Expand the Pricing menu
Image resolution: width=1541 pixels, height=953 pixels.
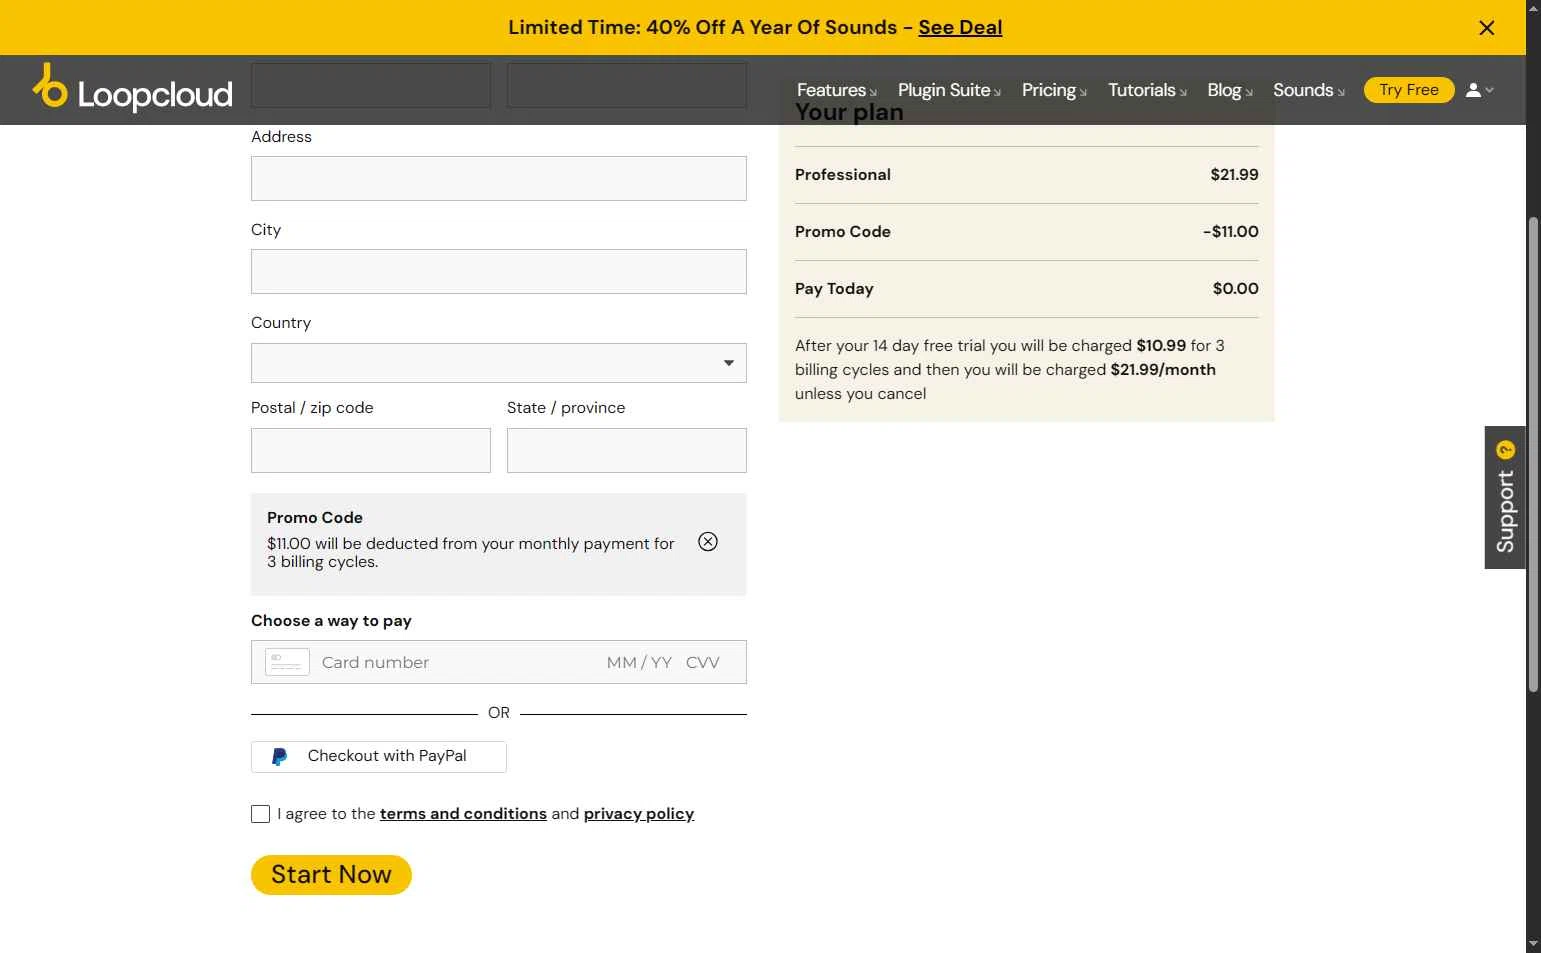point(1054,90)
